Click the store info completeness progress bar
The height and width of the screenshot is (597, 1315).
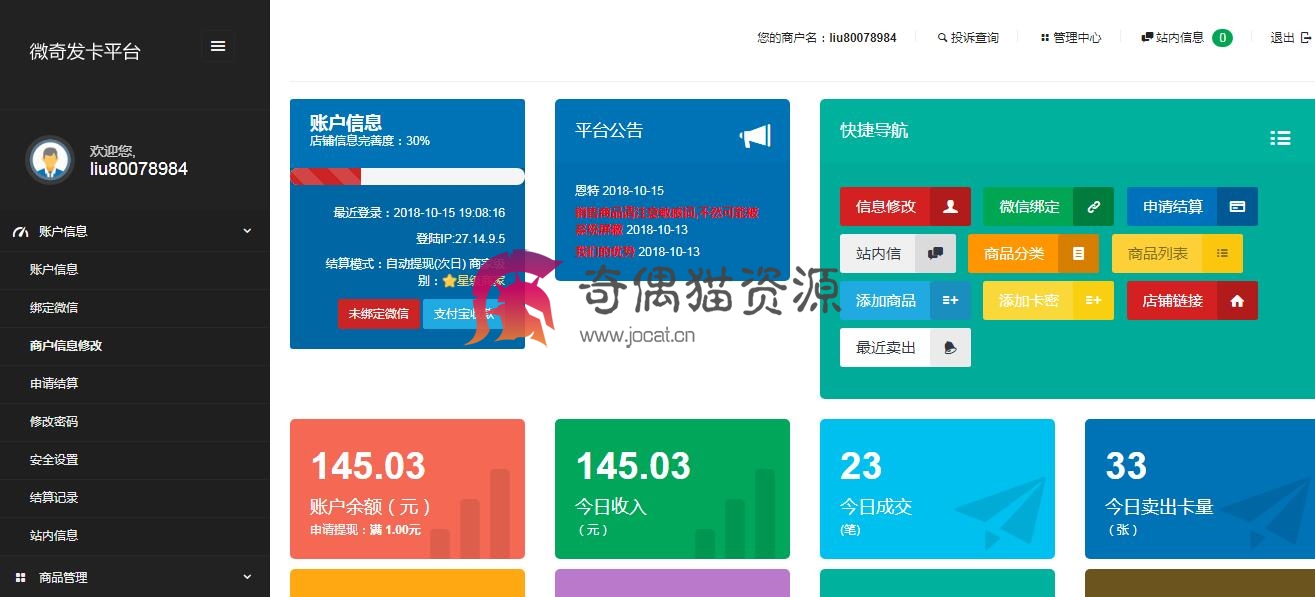[407, 177]
